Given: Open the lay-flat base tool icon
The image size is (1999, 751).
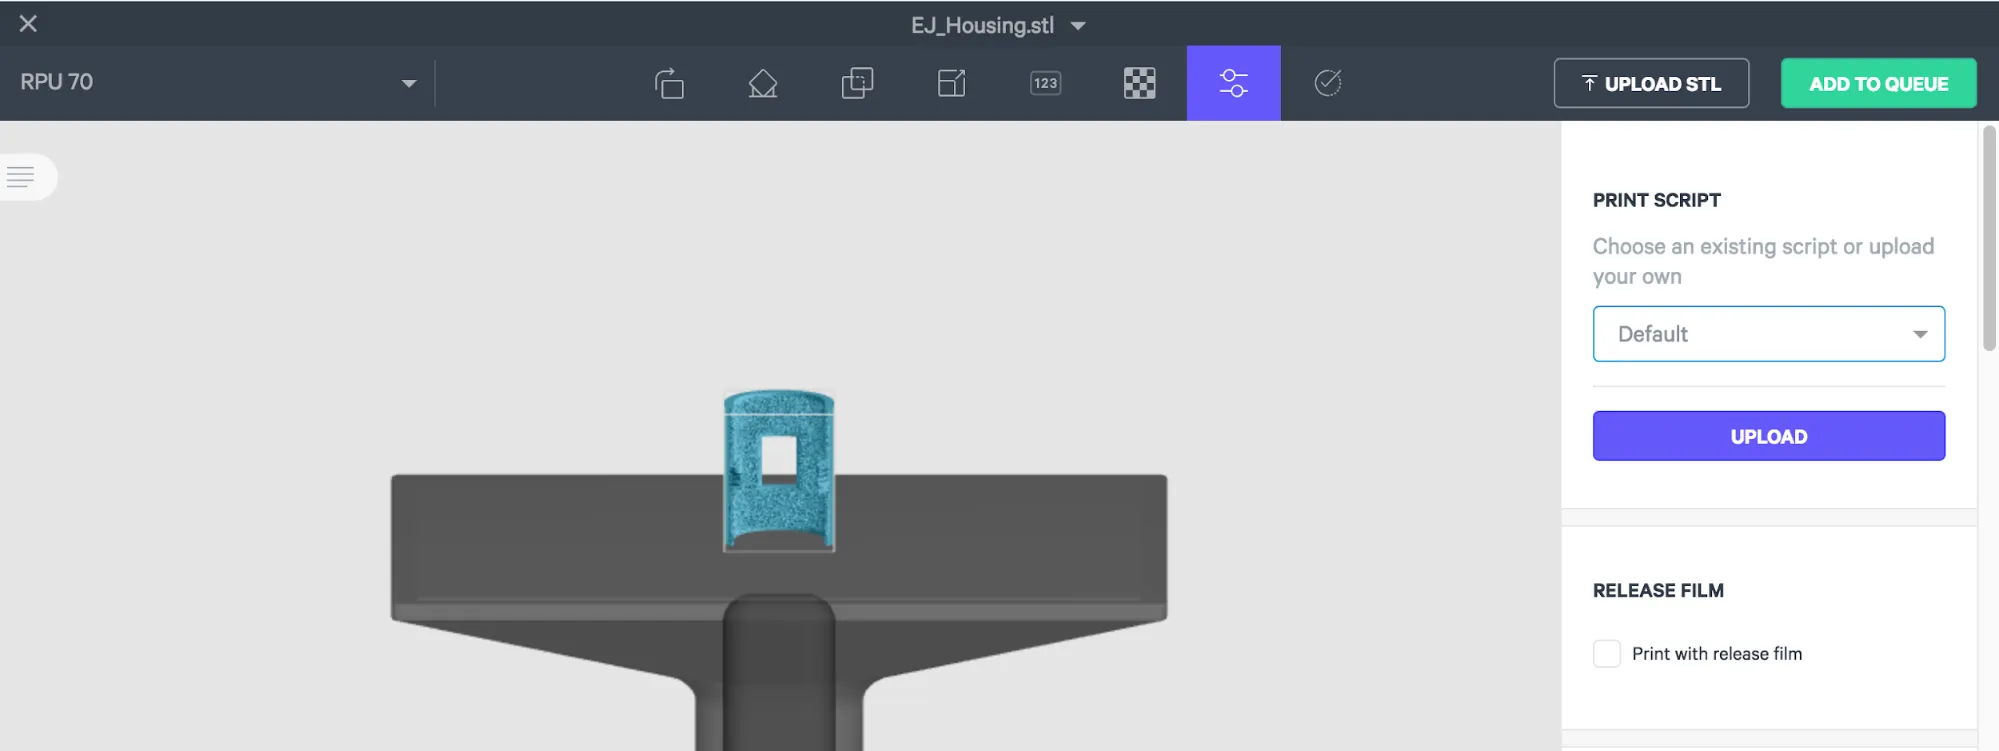Looking at the screenshot, I should (x=763, y=83).
